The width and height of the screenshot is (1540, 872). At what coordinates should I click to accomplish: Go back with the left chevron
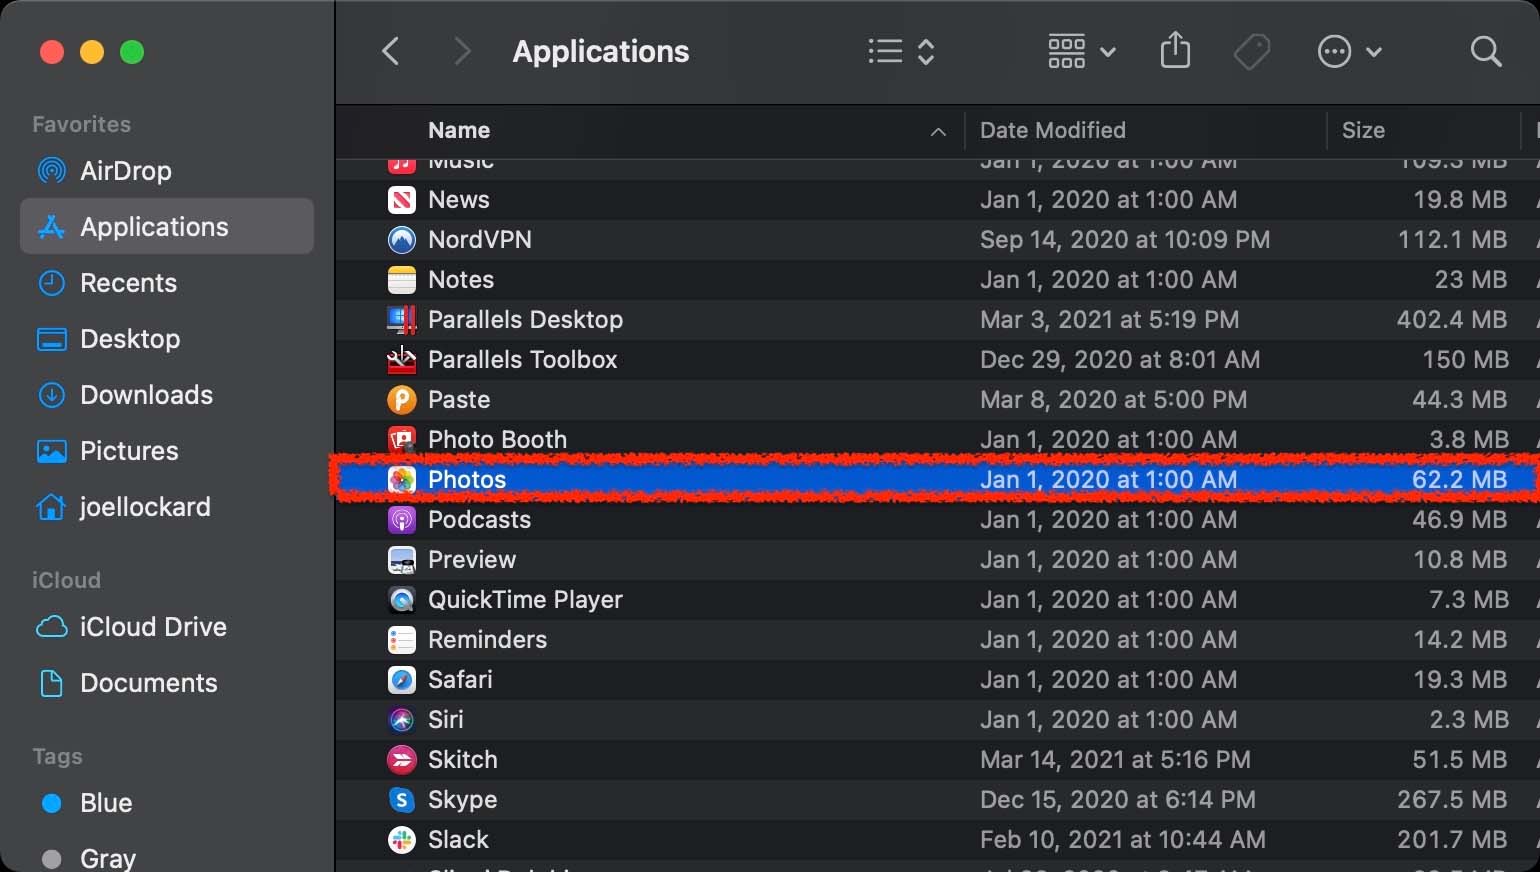[x=391, y=51]
